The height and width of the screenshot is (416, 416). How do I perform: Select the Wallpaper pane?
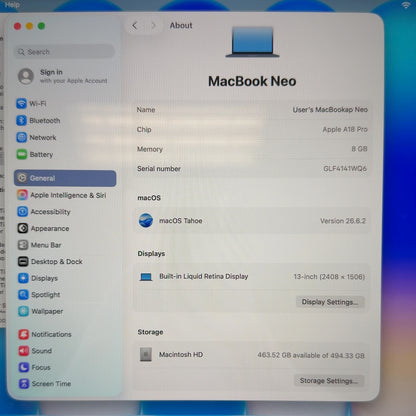(x=41, y=311)
